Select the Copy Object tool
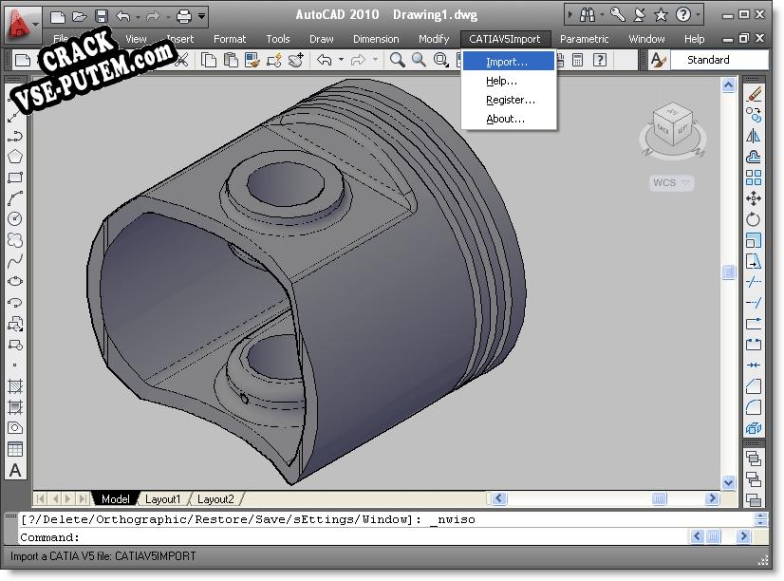Image resolution: width=784 pixels, height=581 pixels. click(754, 115)
